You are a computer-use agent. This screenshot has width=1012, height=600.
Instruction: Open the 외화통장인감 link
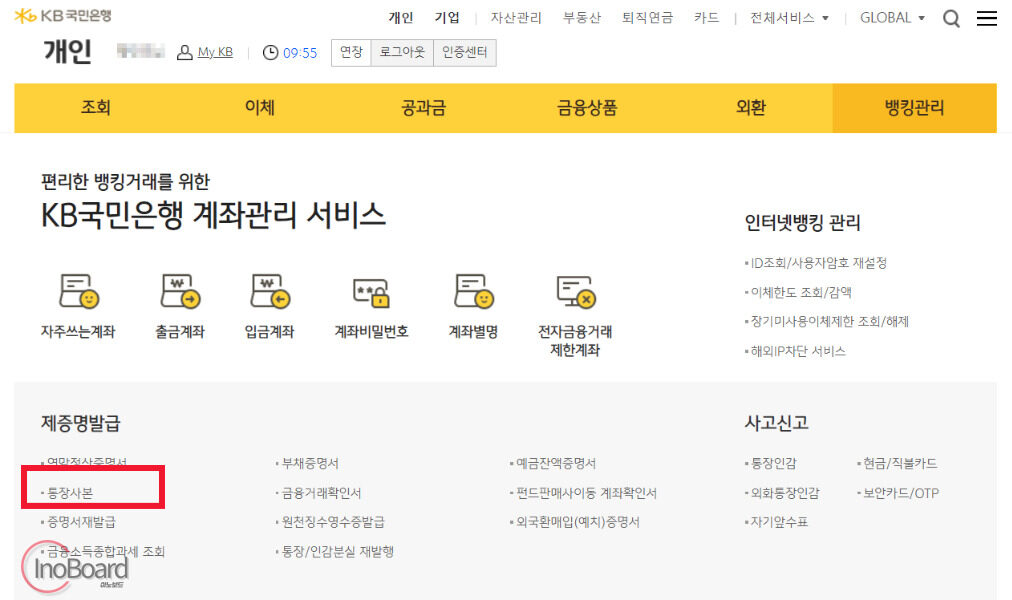(784, 493)
